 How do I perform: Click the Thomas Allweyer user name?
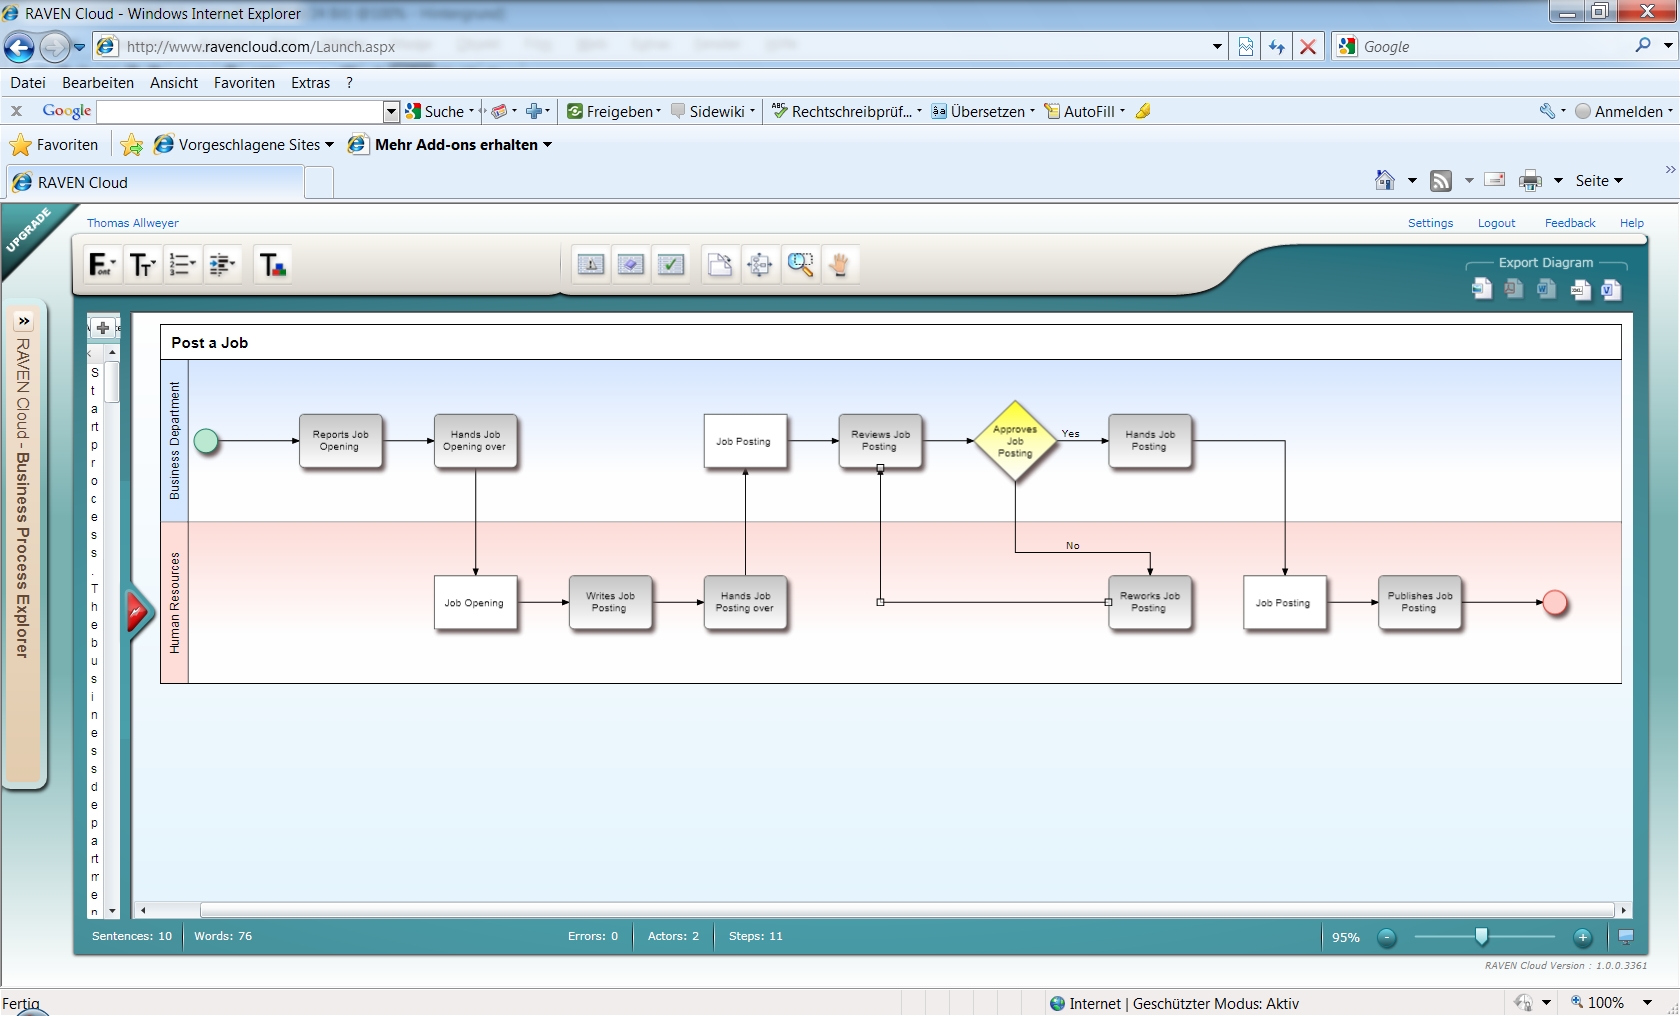coord(133,223)
